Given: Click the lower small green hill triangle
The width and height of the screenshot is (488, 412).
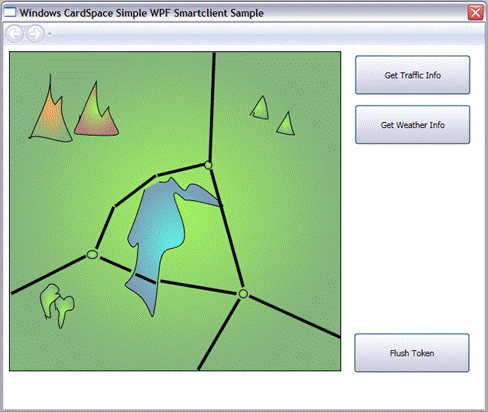Looking at the screenshot, I should 286,124.
